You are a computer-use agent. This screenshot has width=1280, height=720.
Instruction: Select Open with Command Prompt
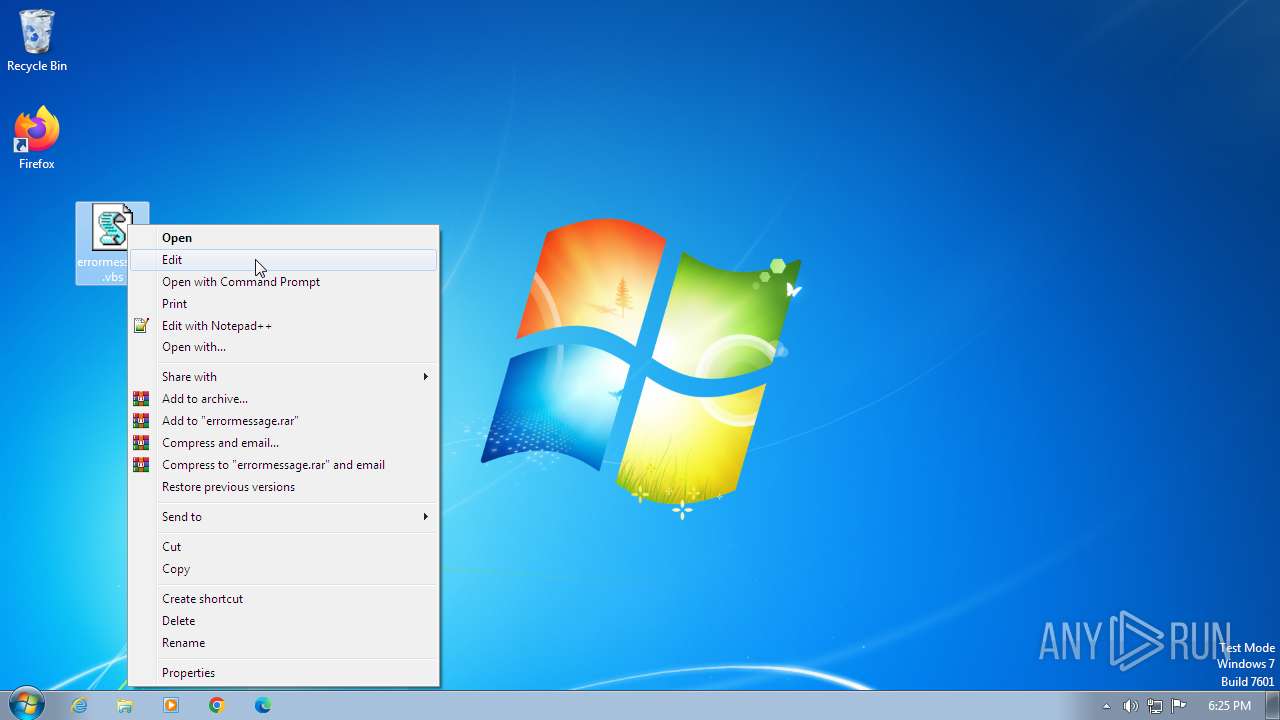click(284, 282)
